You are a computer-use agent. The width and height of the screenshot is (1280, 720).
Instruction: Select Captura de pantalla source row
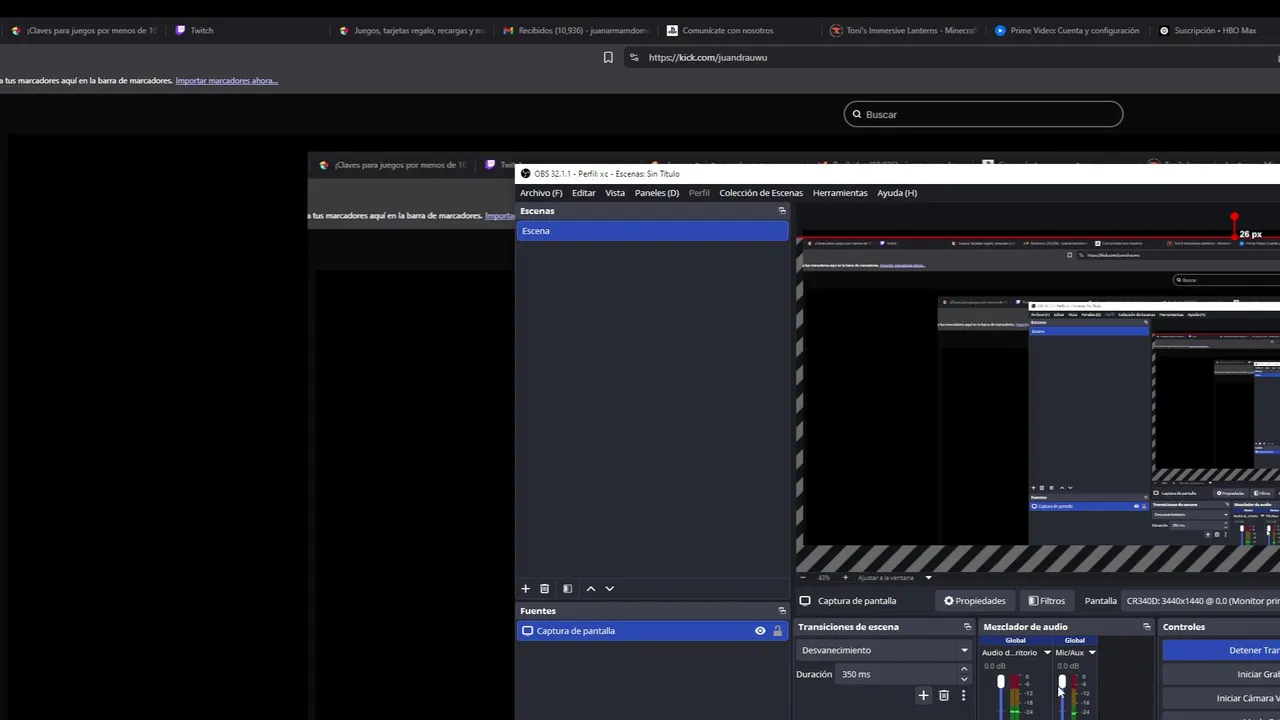coord(652,631)
